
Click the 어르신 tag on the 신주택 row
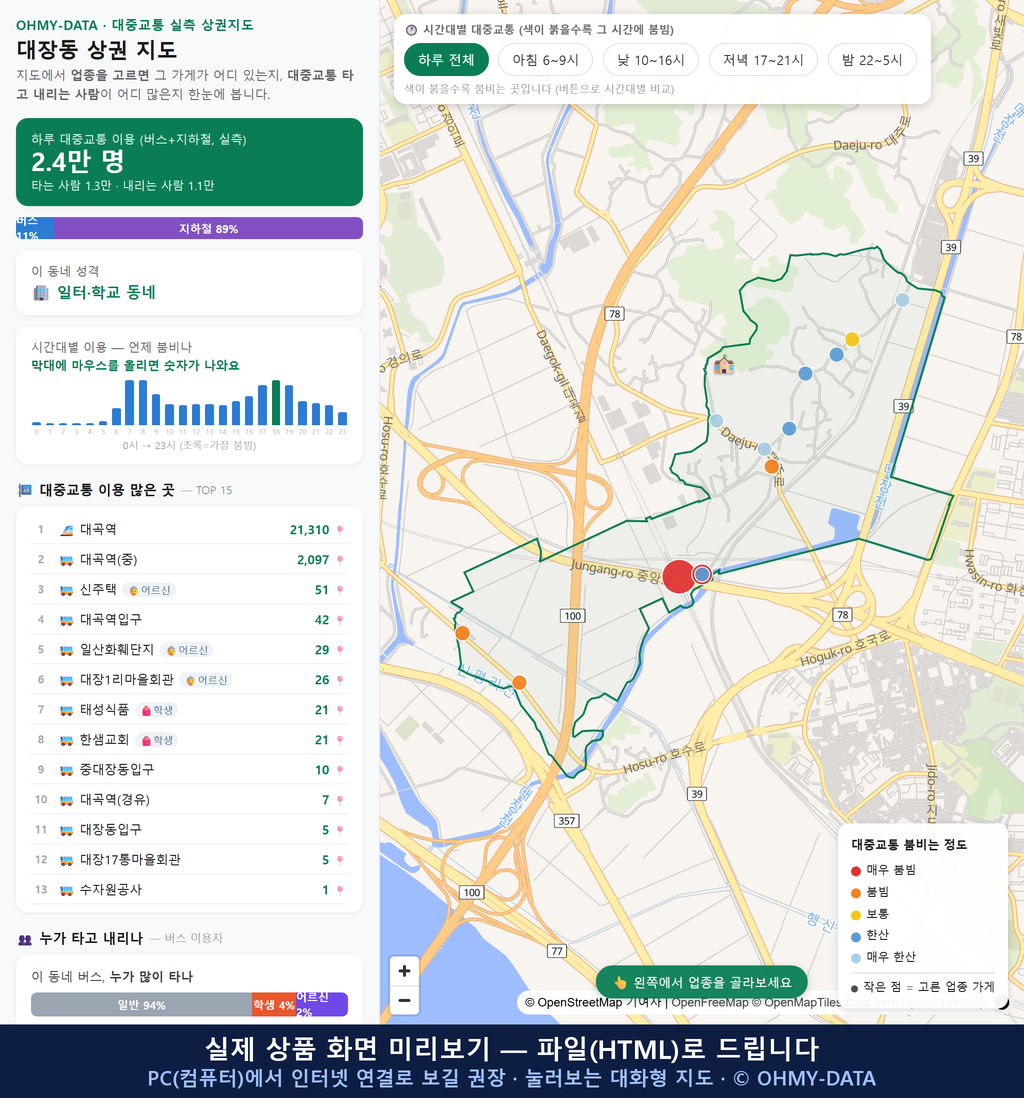click(149, 590)
